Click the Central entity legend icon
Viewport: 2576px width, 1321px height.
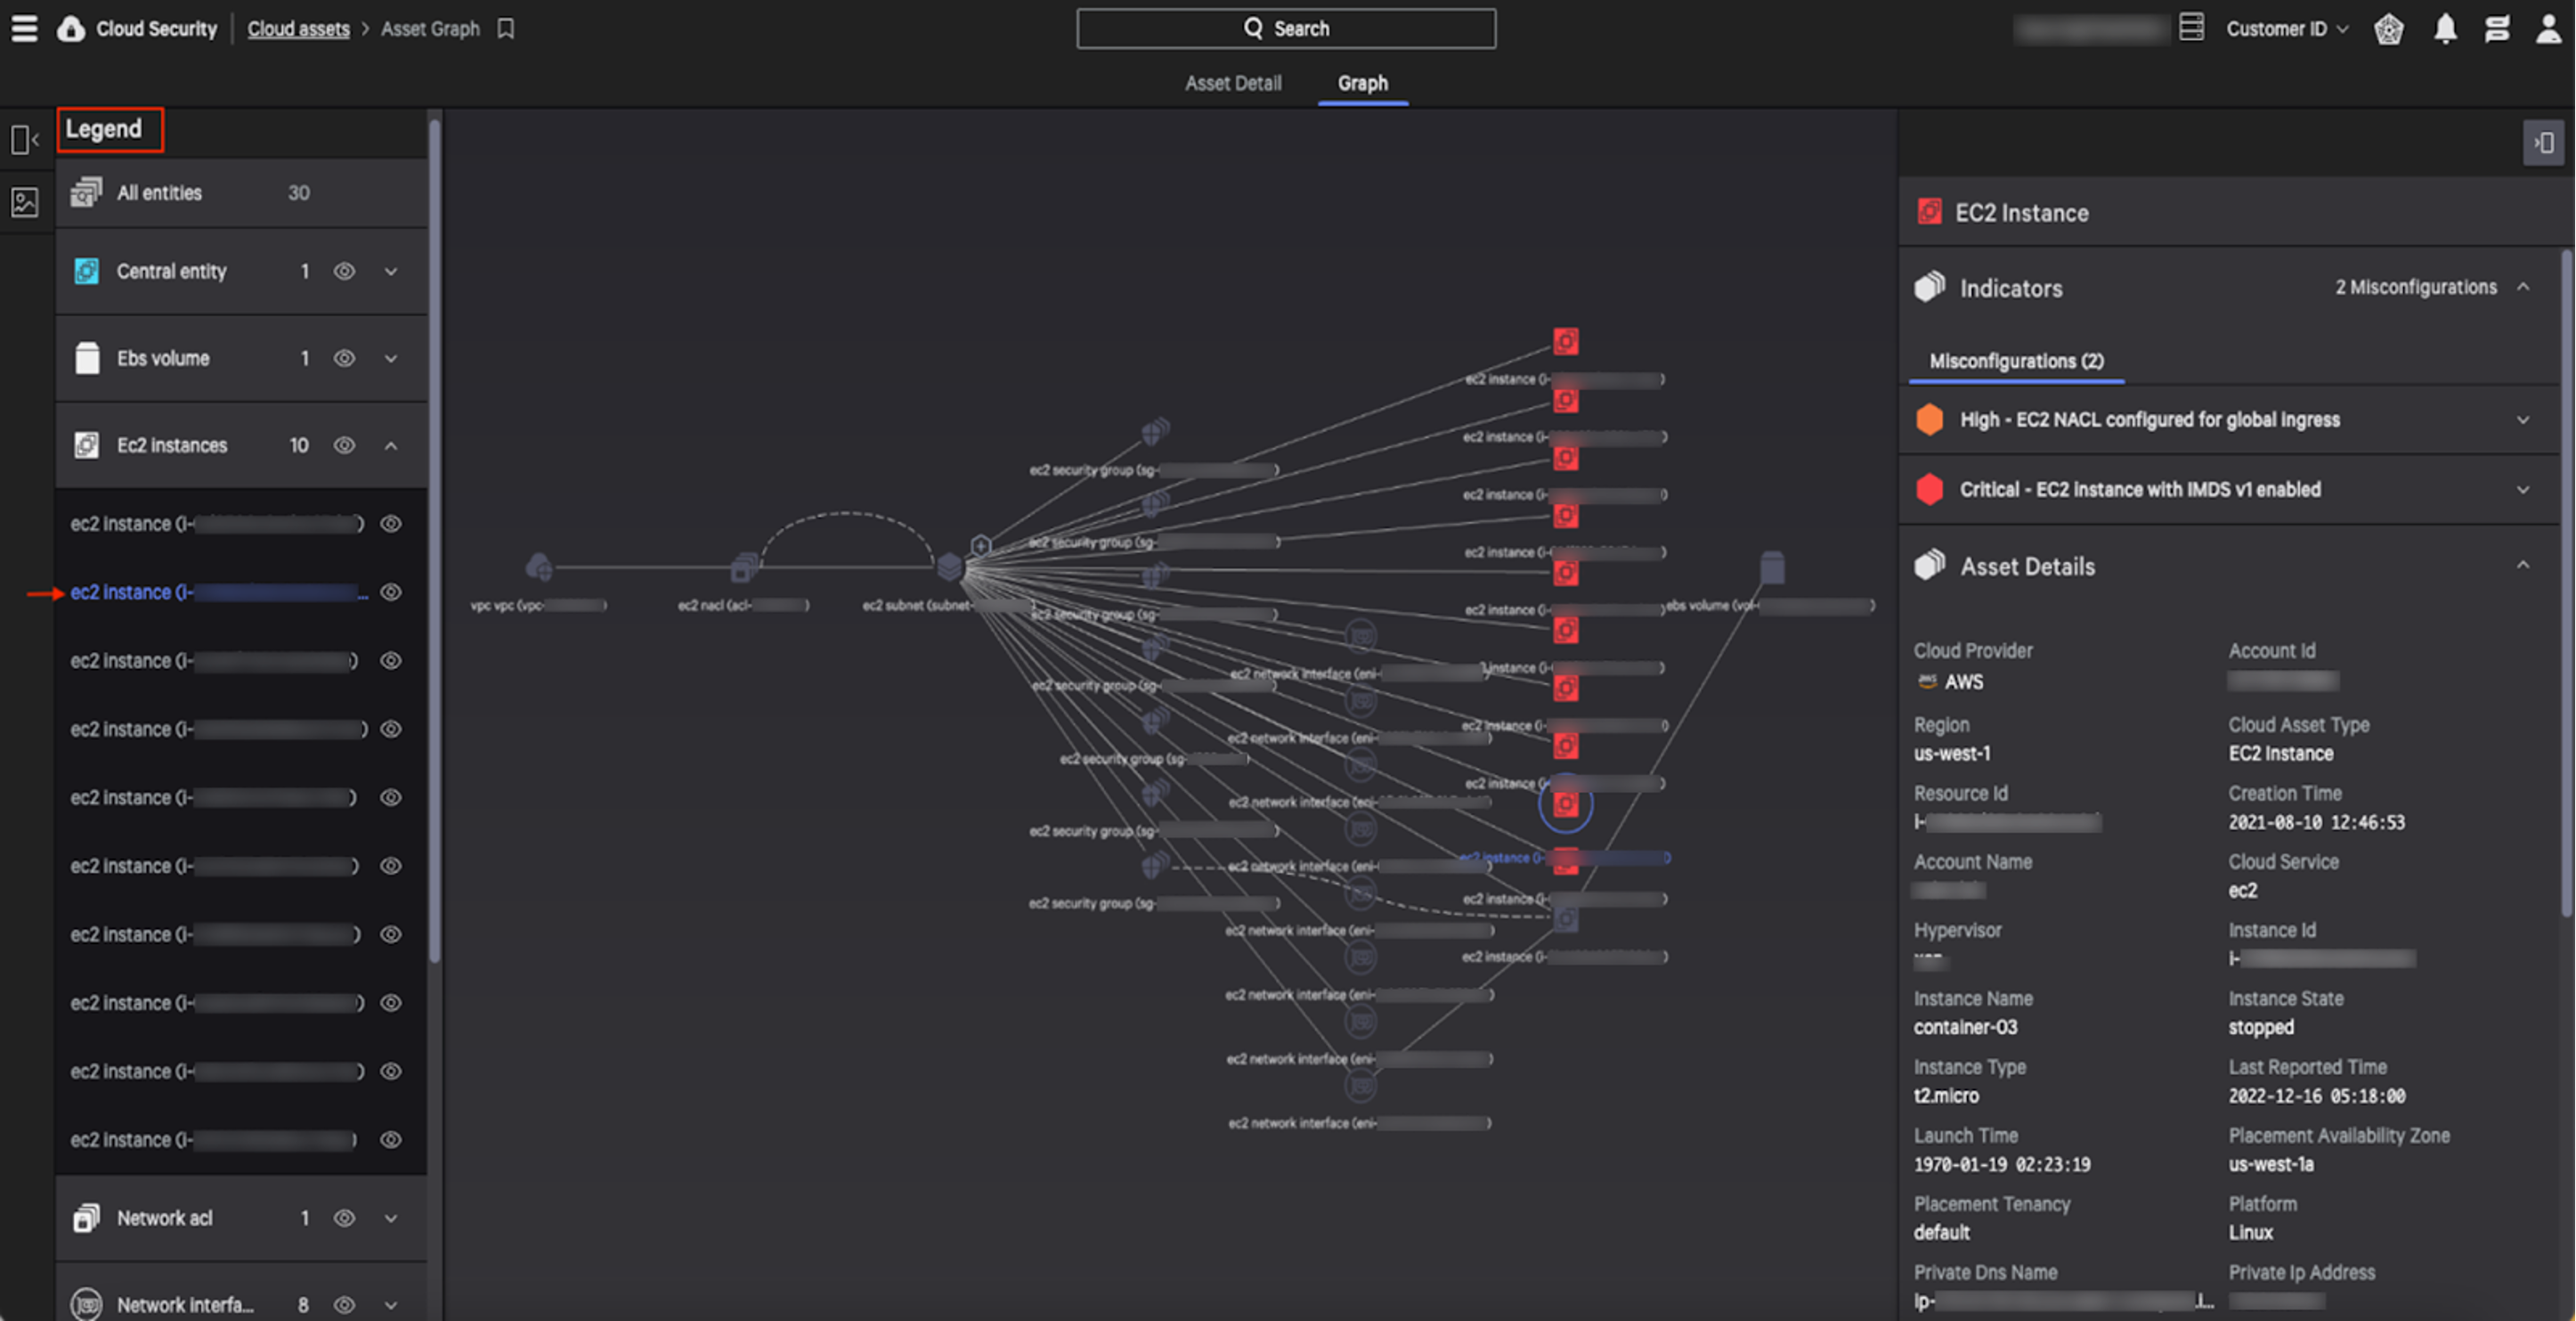pyautogui.click(x=87, y=271)
